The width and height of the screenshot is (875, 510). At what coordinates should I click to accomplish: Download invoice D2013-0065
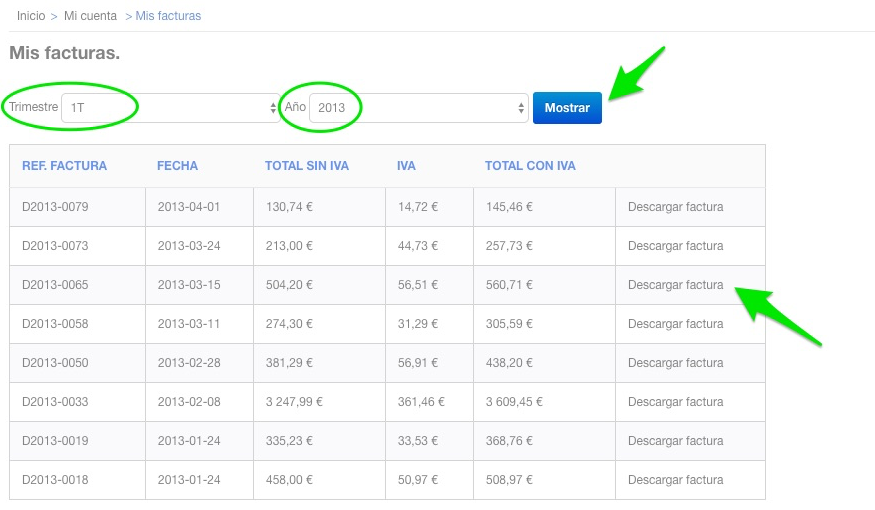[675, 285]
